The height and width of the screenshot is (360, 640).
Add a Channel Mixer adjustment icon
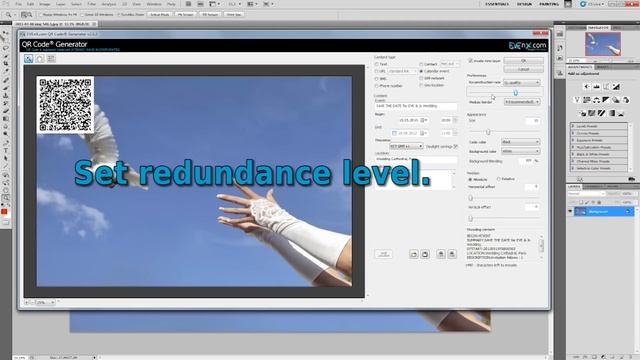point(626,100)
